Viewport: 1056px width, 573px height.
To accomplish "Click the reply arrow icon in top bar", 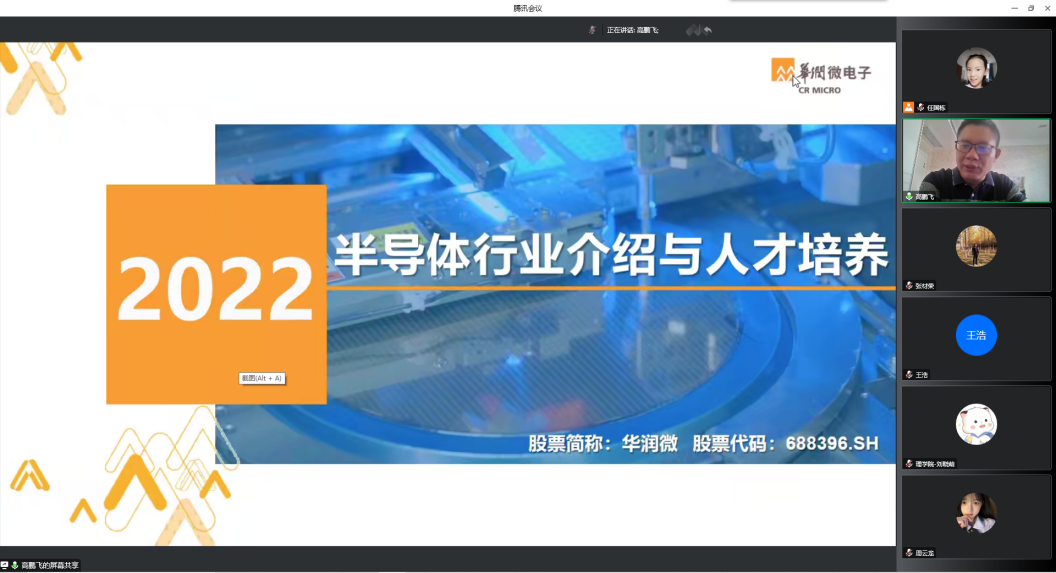I will tap(708, 30).
